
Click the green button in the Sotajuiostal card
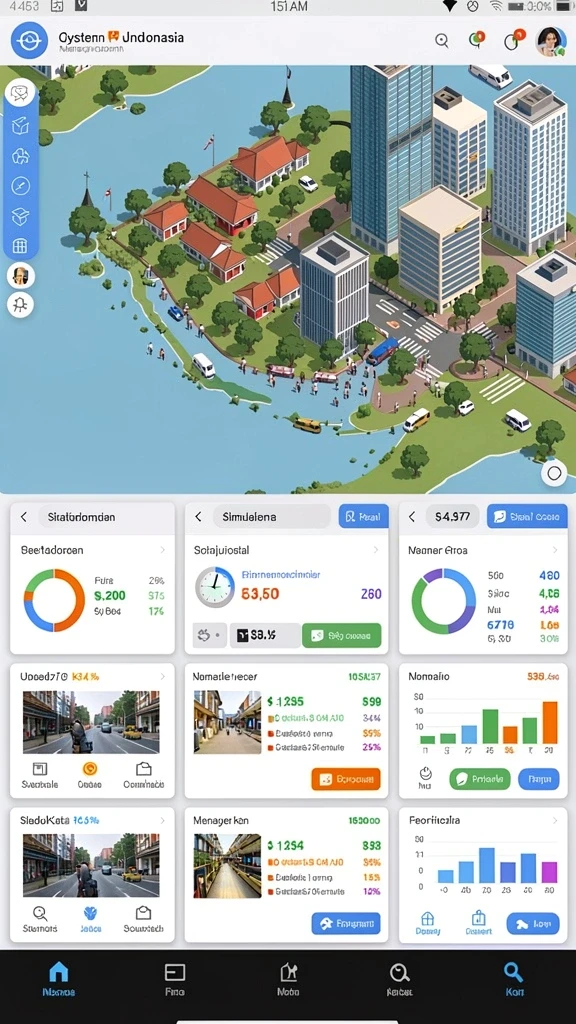point(342,635)
